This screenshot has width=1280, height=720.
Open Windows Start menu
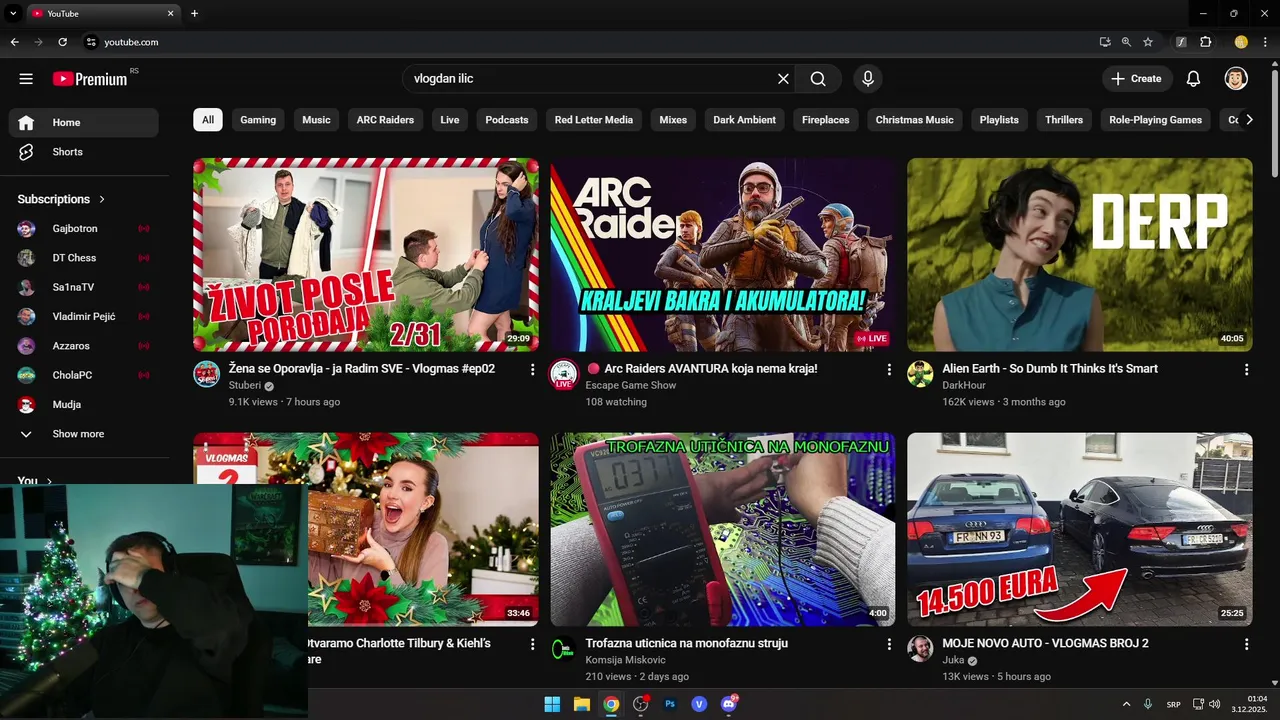click(x=552, y=704)
